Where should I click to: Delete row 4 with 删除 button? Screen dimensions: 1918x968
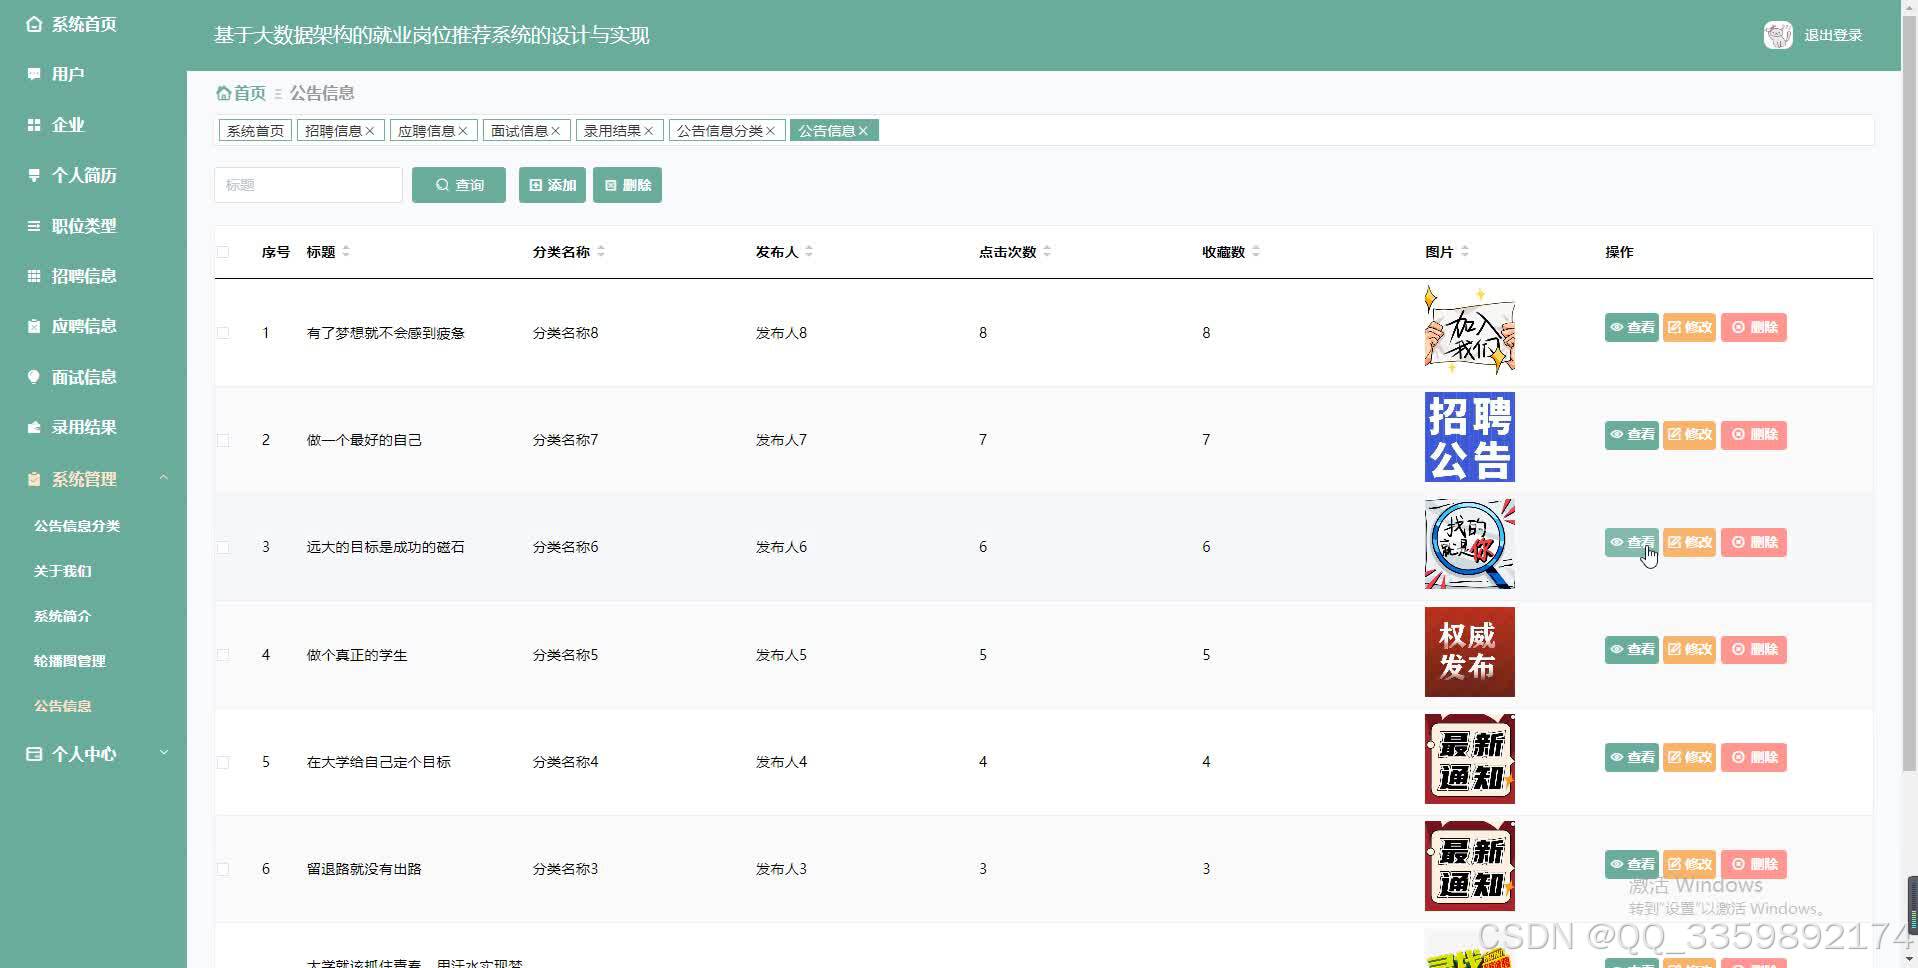1754,650
